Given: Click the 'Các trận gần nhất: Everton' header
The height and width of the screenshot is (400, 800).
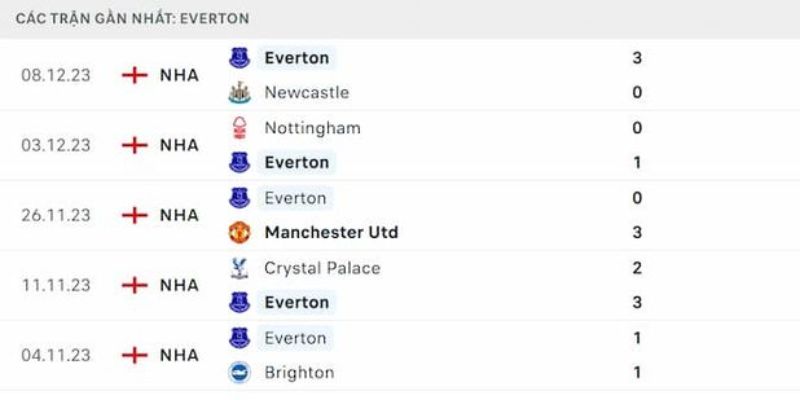Looking at the screenshot, I should coord(132,19).
